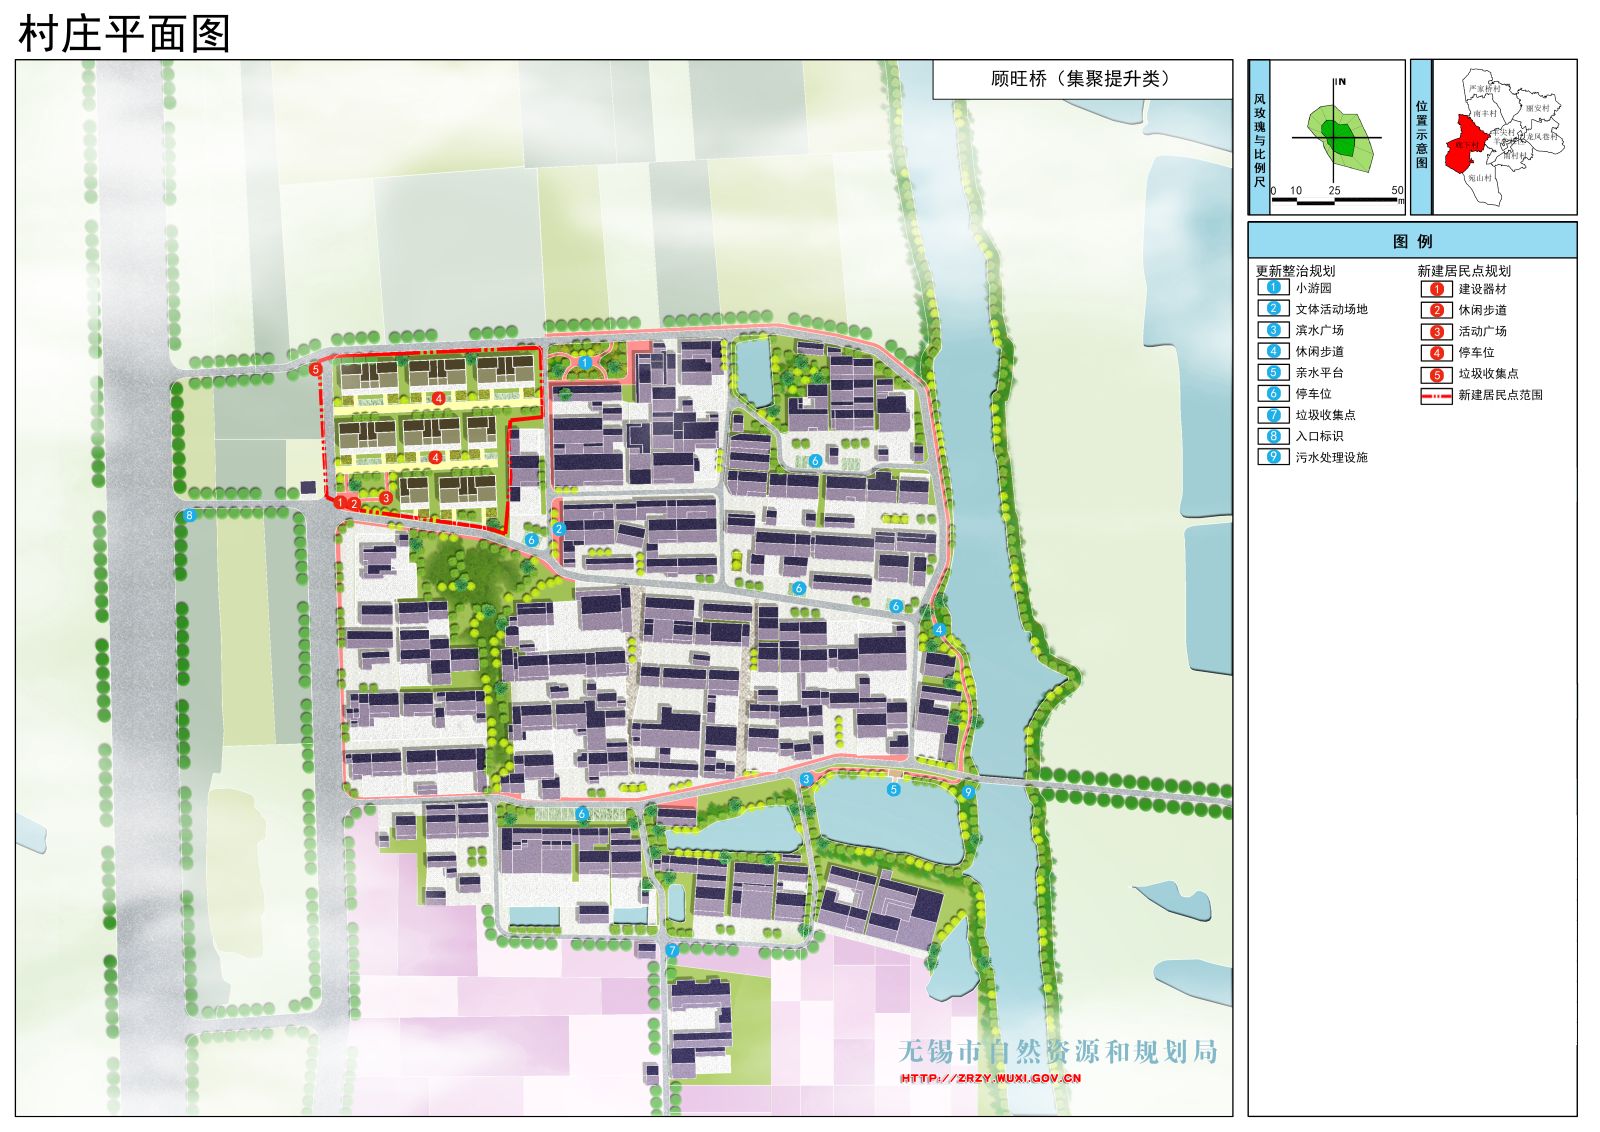Click red marker 5 at the map's northwest corner
Image resolution: width=1600 pixels, height=1132 pixels.
(x=316, y=370)
